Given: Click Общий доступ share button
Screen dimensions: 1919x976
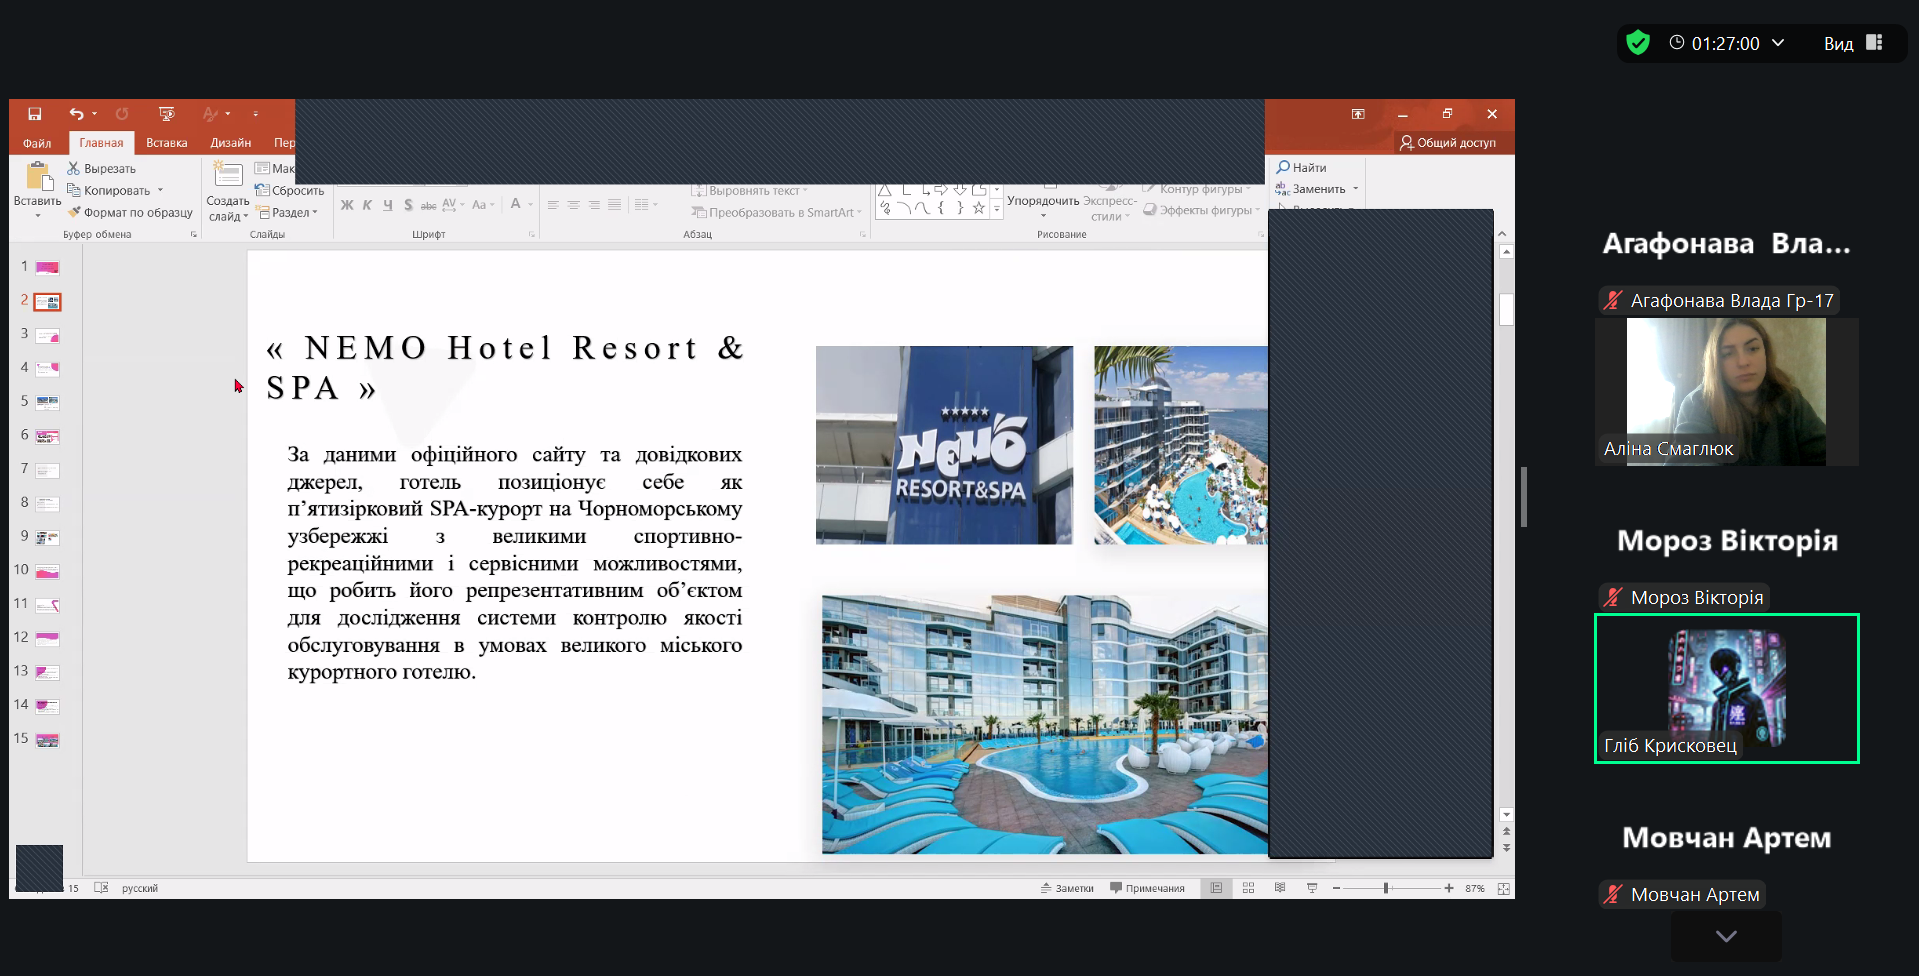Looking at the screenshot, I should [x=1447, y=143].
